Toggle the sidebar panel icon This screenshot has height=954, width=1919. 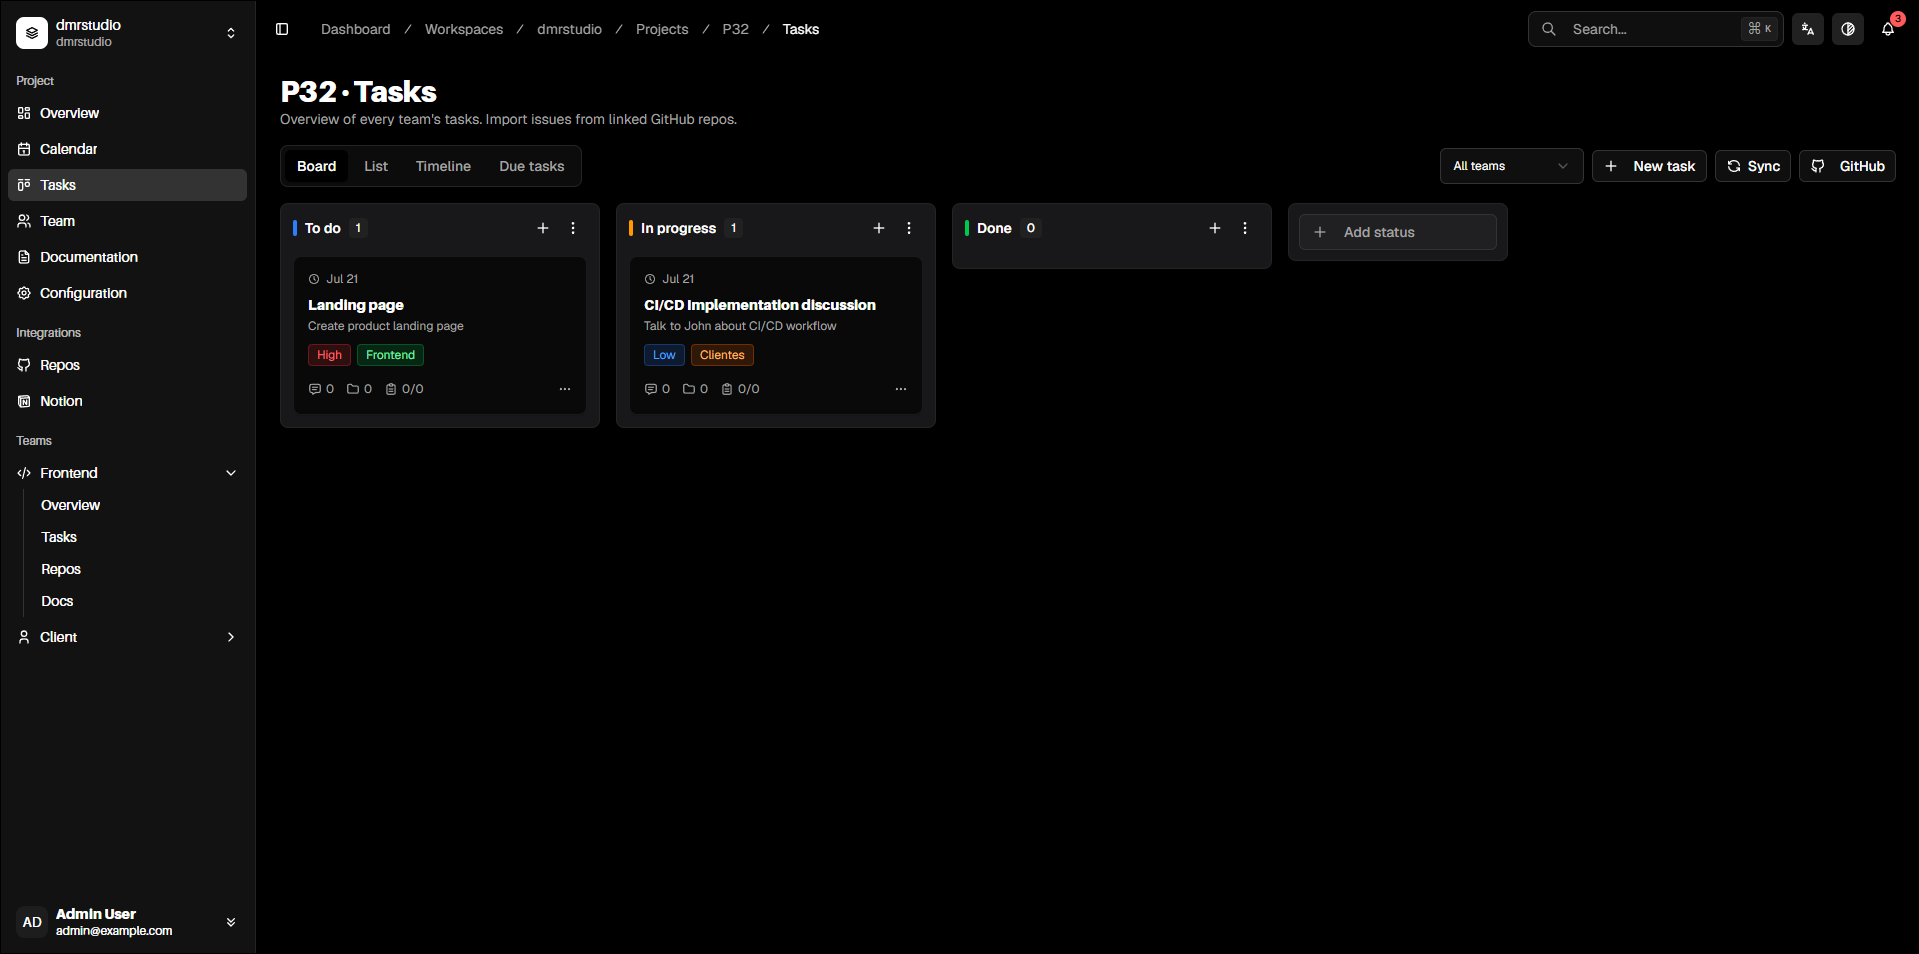click(282, 29)
